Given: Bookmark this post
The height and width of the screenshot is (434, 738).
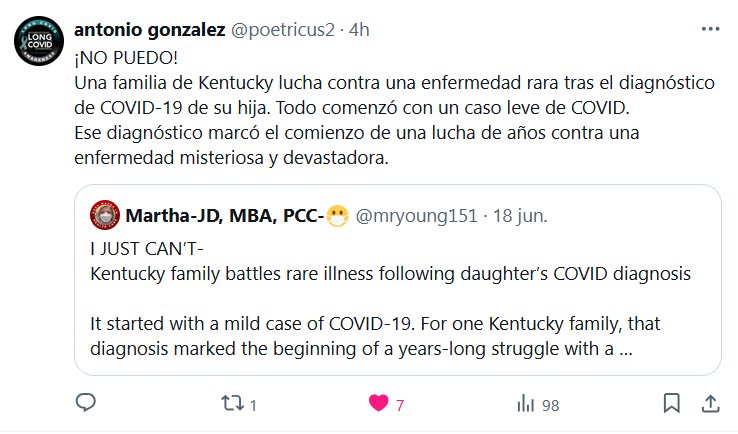Looking at the screenshot, I should click(673, 404).
